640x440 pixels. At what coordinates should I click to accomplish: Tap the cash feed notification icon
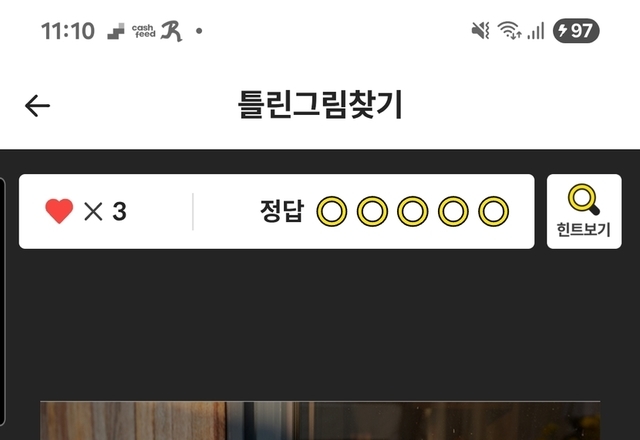point(144,31)
